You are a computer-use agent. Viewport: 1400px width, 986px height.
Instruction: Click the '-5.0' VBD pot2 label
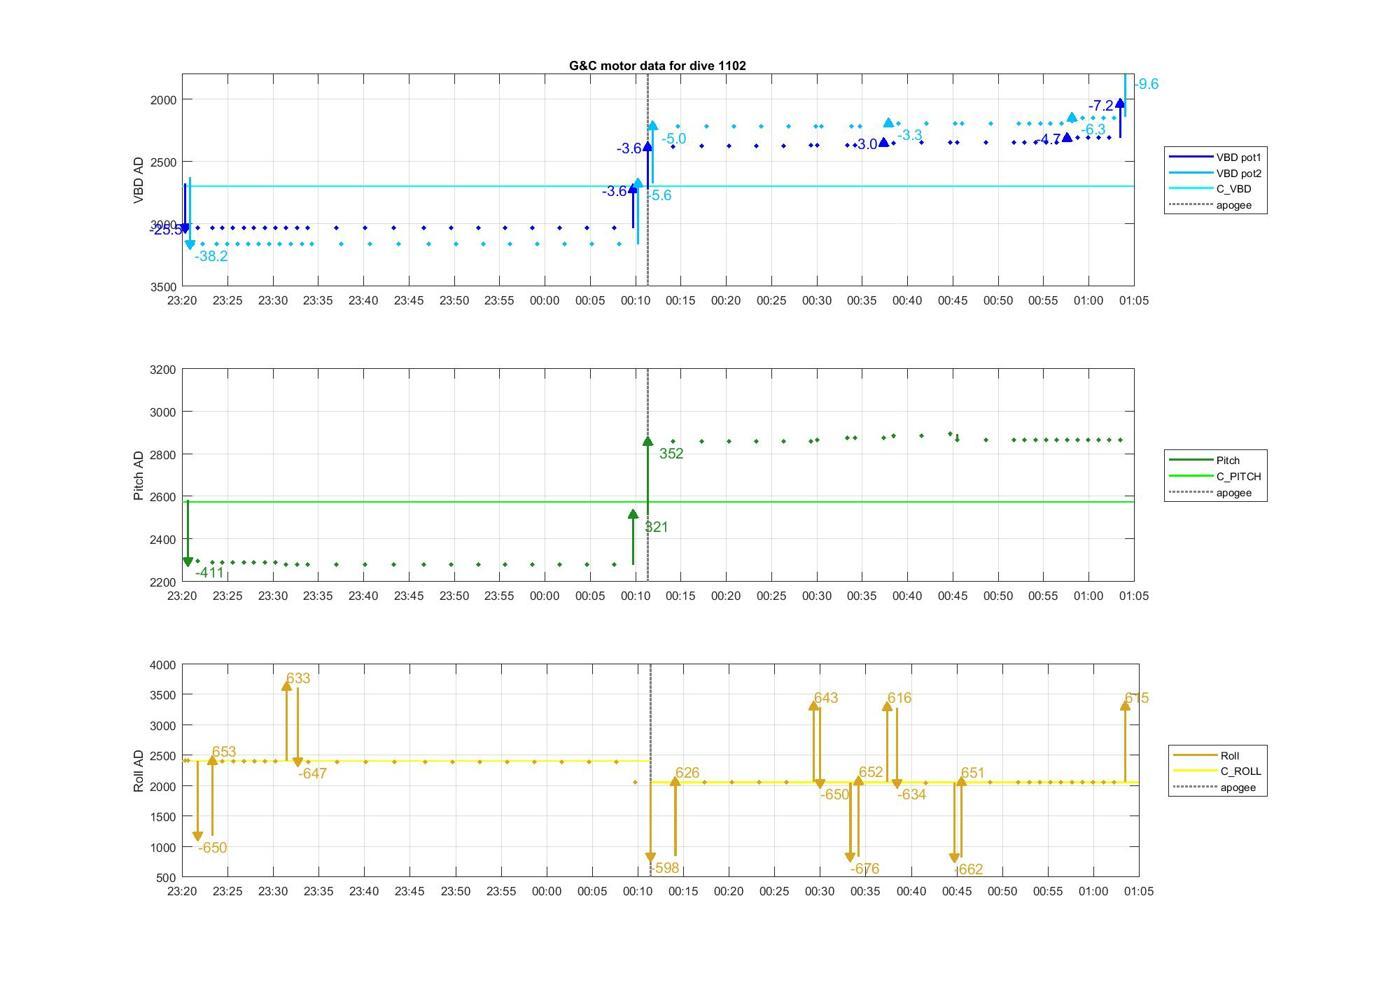(x=673, y=139)
